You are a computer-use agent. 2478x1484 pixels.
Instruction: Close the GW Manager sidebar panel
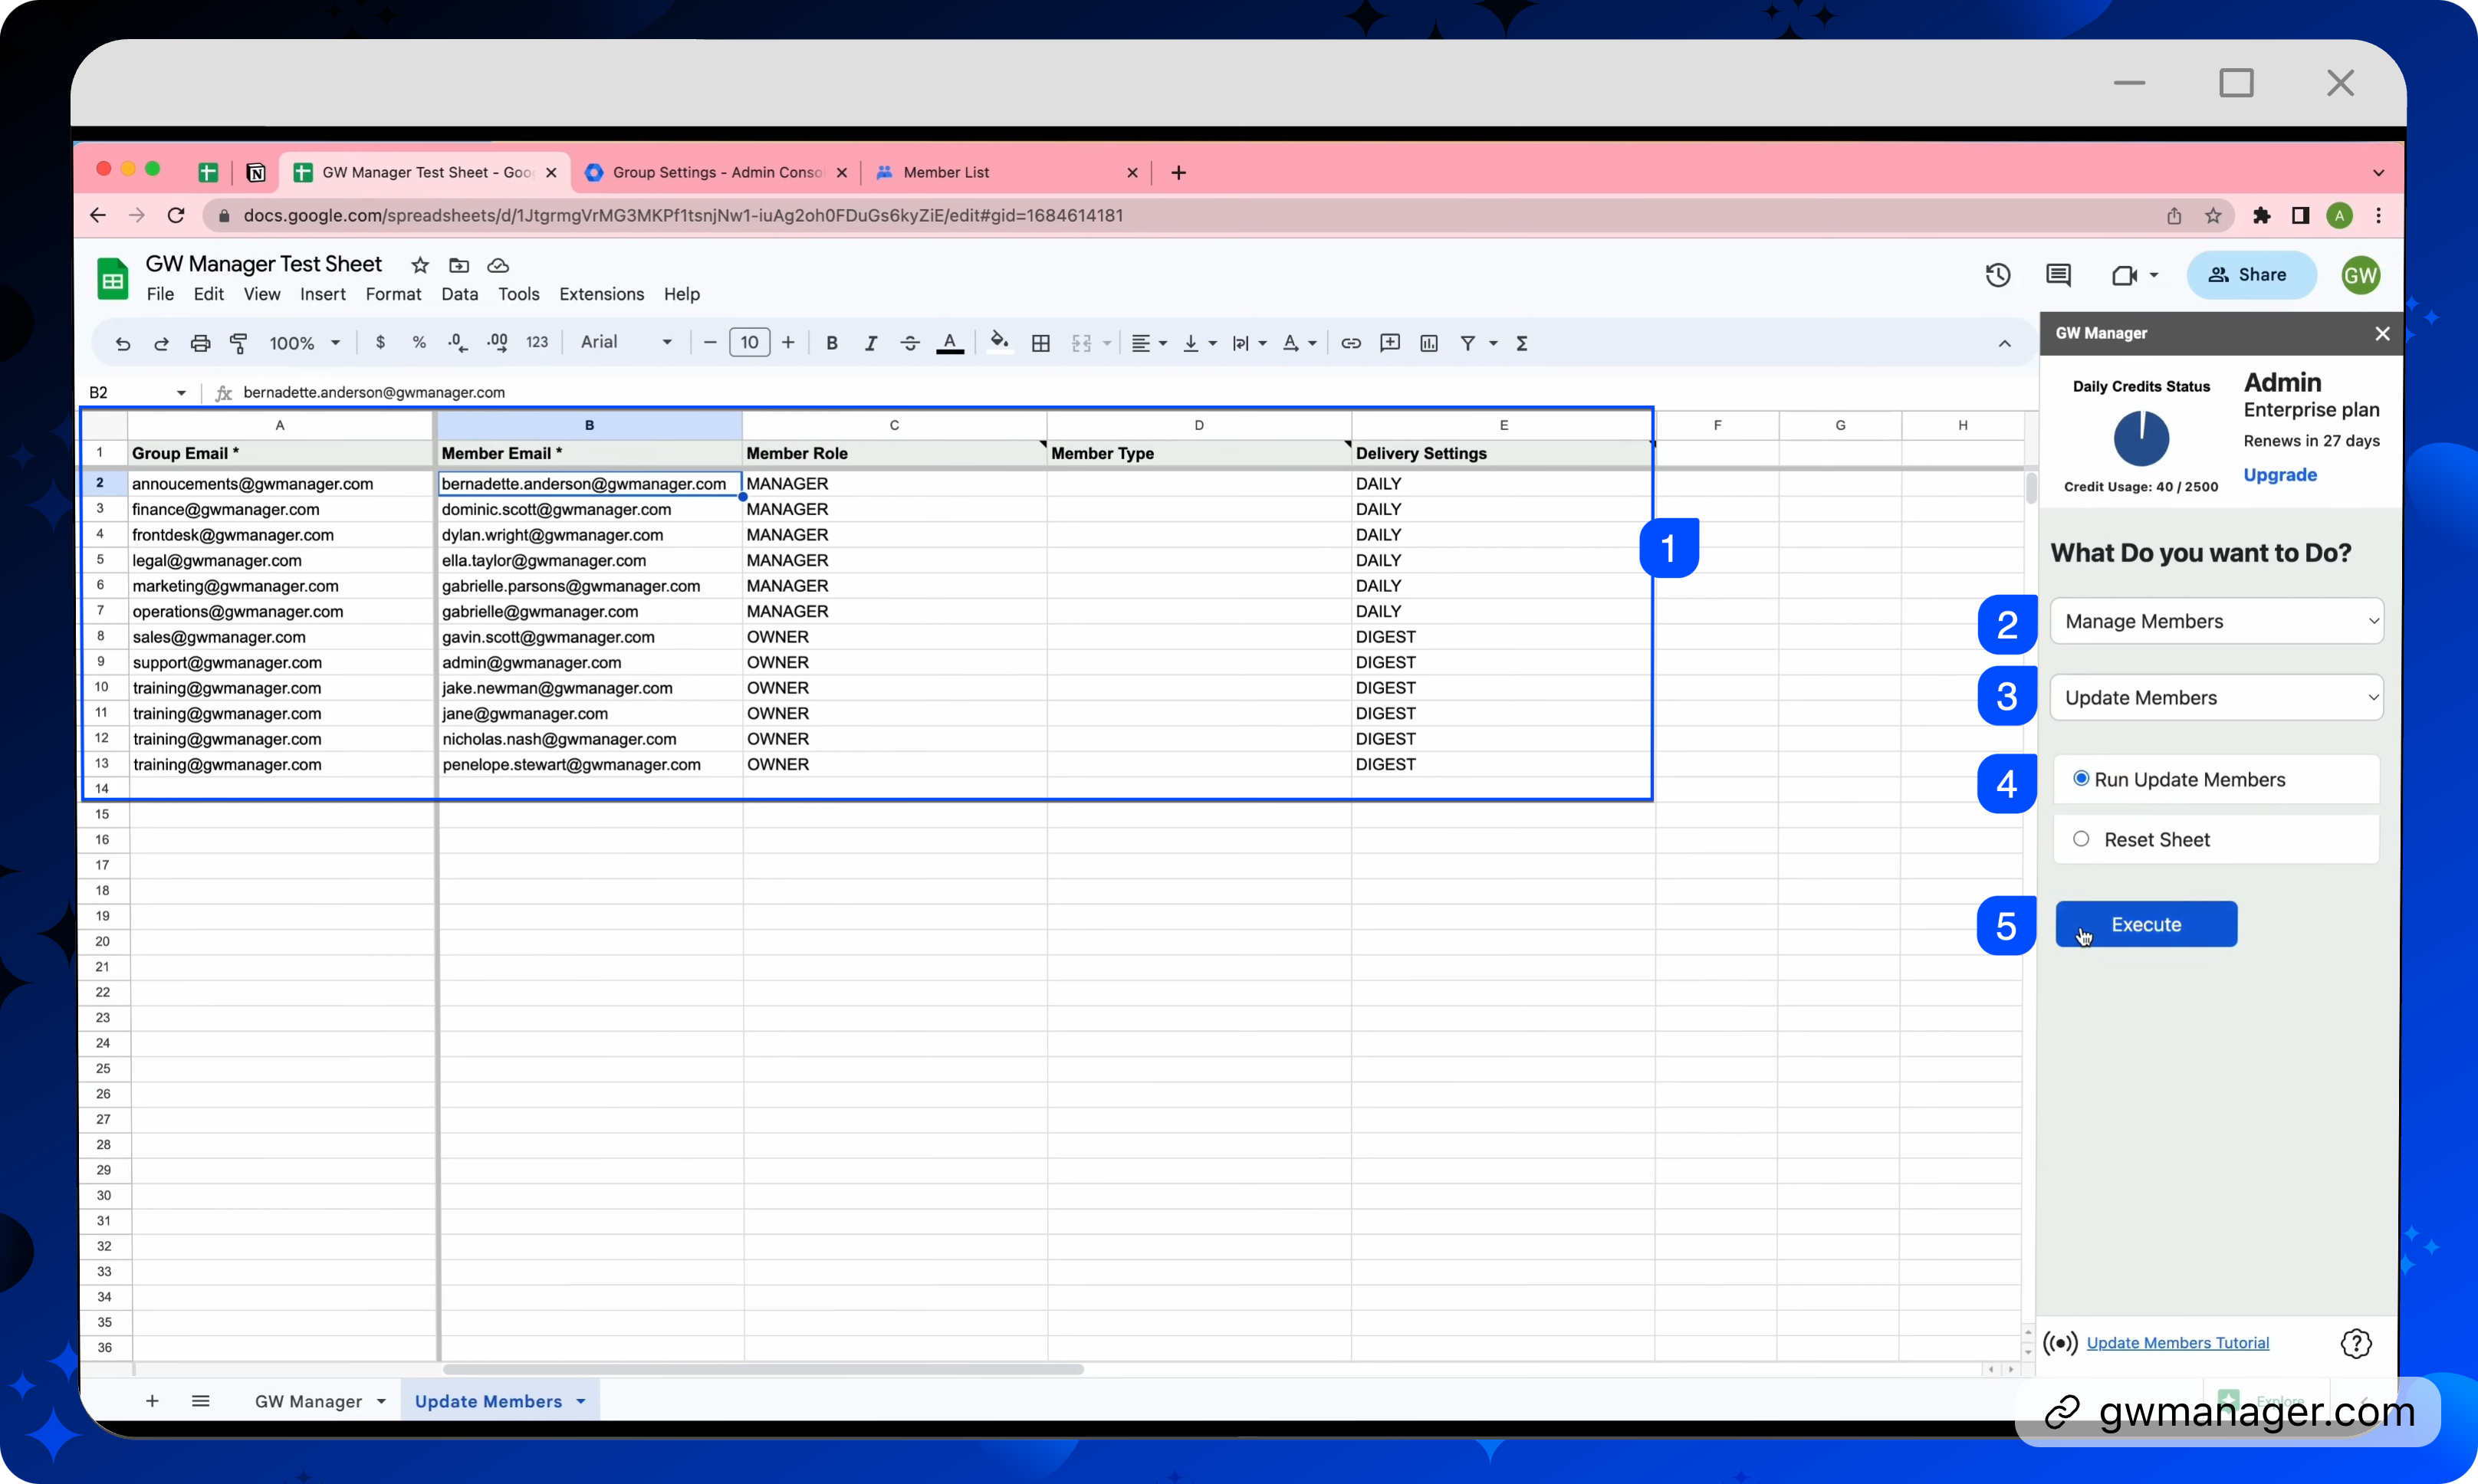pyautogui.click(x=2382, y=333)
